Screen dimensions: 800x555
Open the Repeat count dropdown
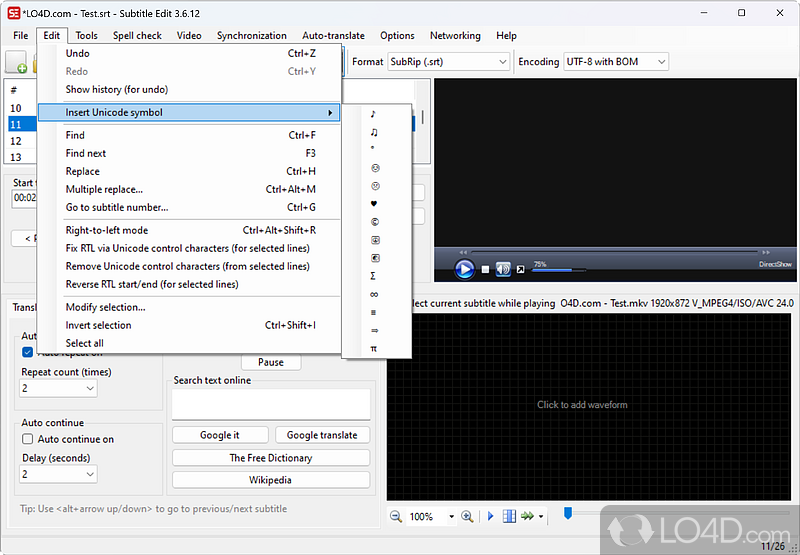(59, 388)
